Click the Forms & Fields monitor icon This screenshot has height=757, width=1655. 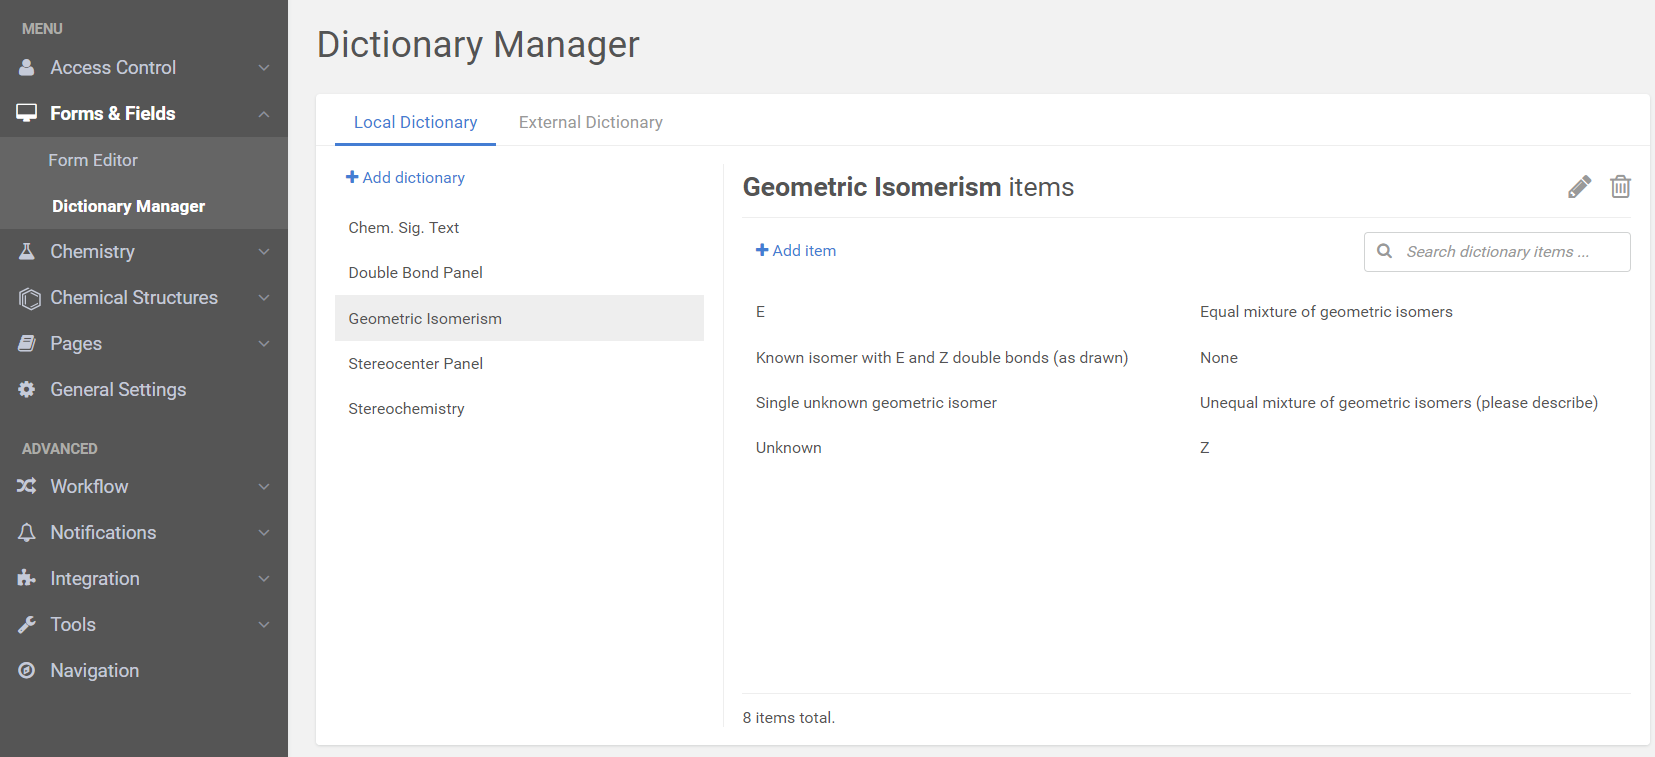27,113
